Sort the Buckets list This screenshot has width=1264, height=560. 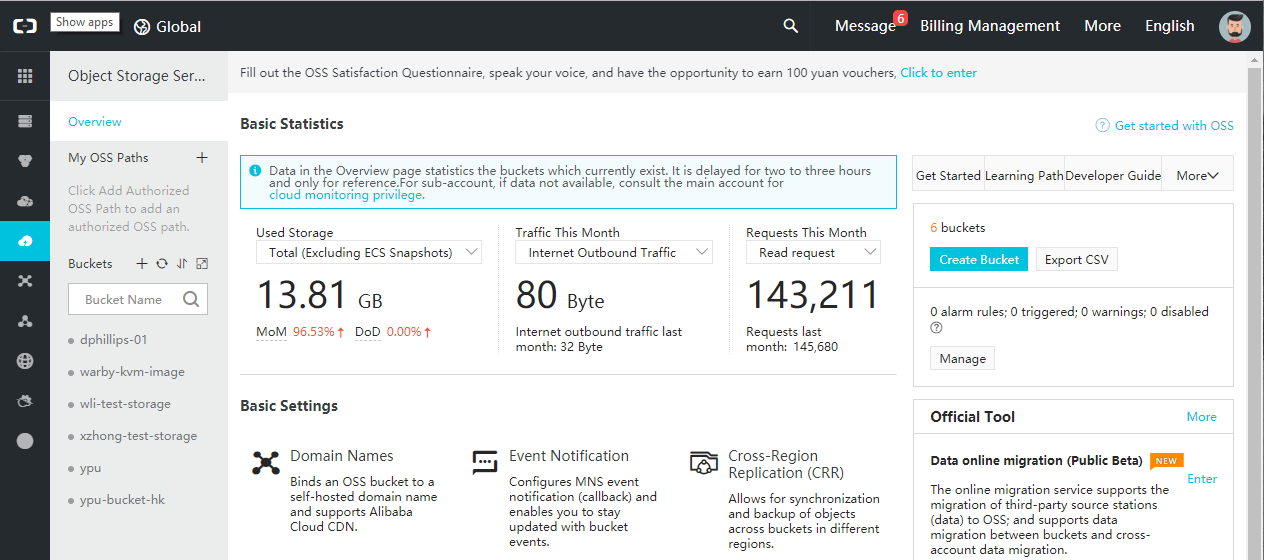tap(181, 264)
